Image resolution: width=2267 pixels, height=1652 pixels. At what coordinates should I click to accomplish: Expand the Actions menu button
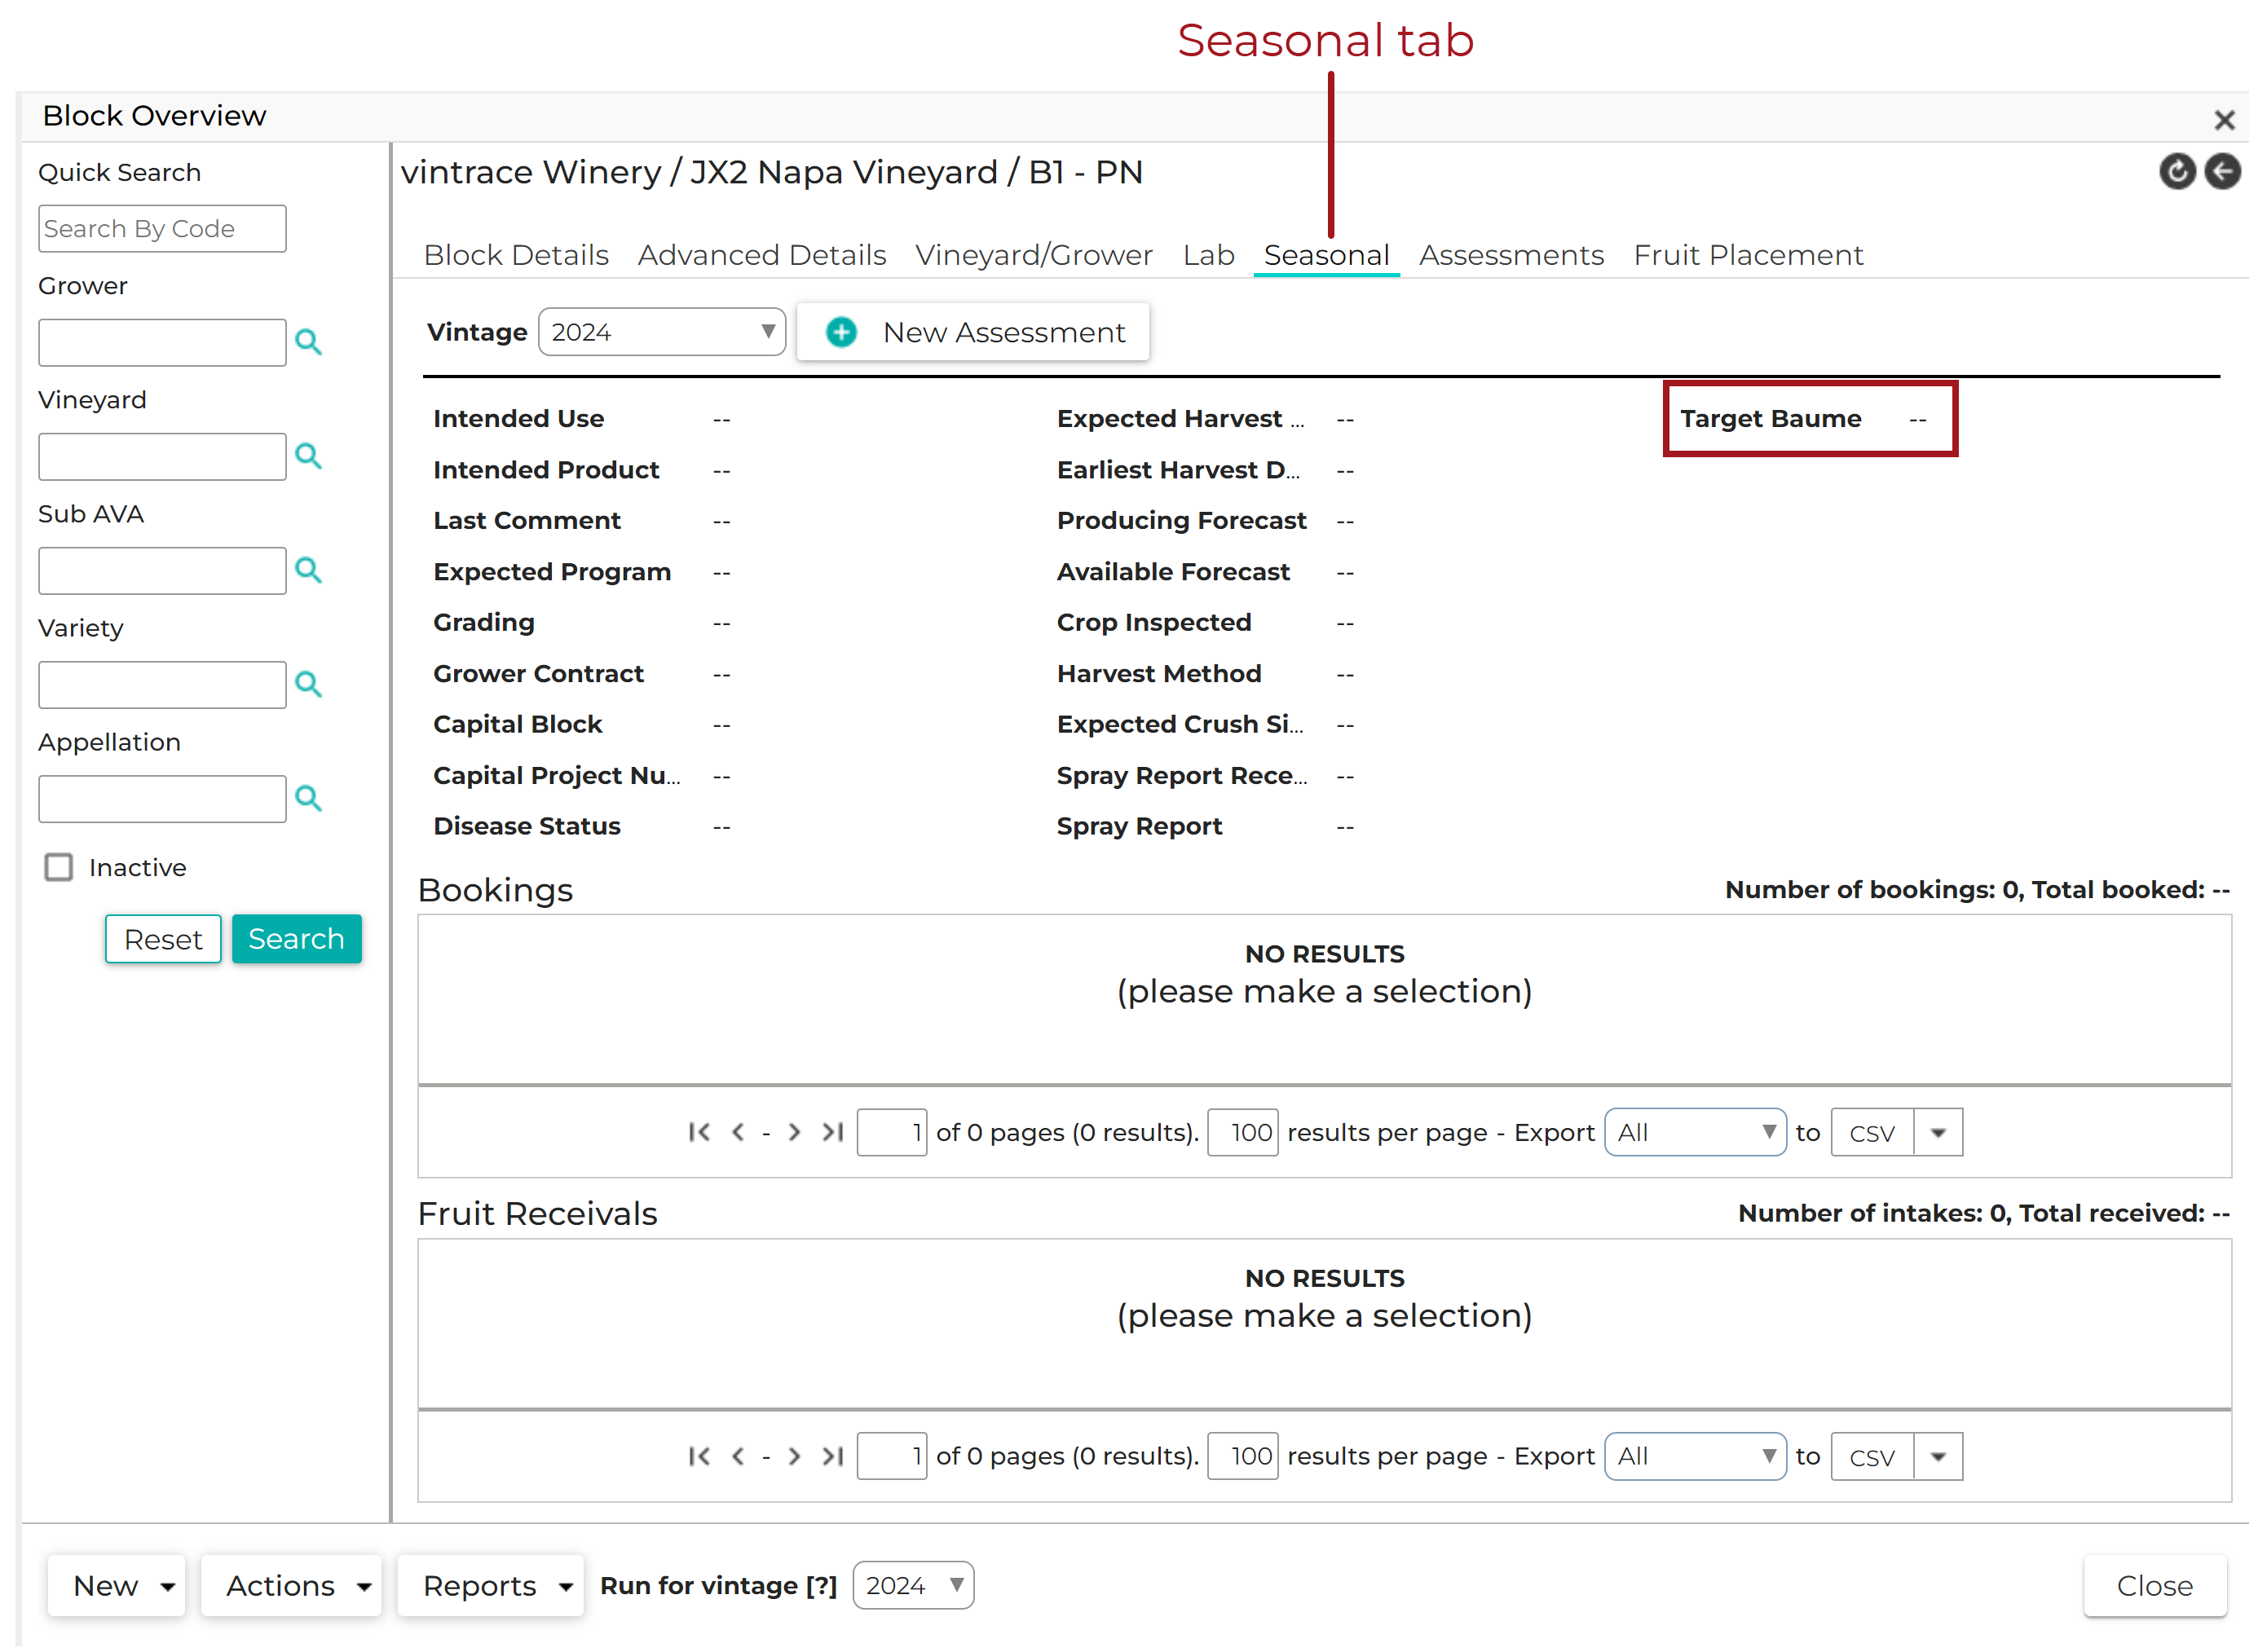pyautogui.click(x=292, y=1586)
